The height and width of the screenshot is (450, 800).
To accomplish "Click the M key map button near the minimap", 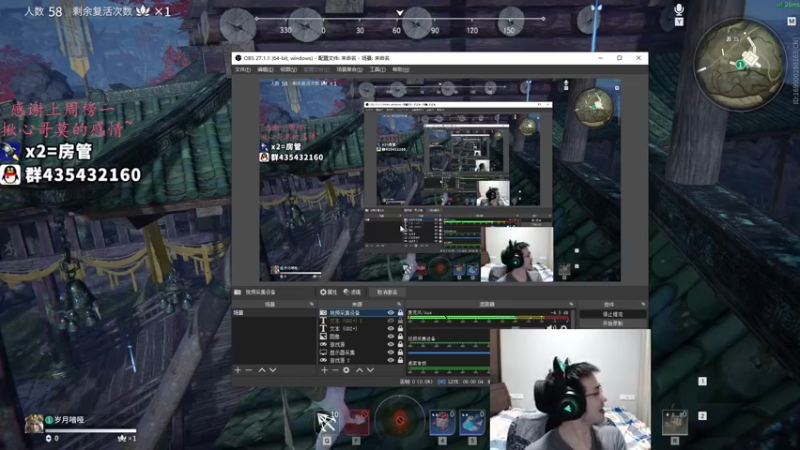I will pyautogui.click(x=791, y=21).
